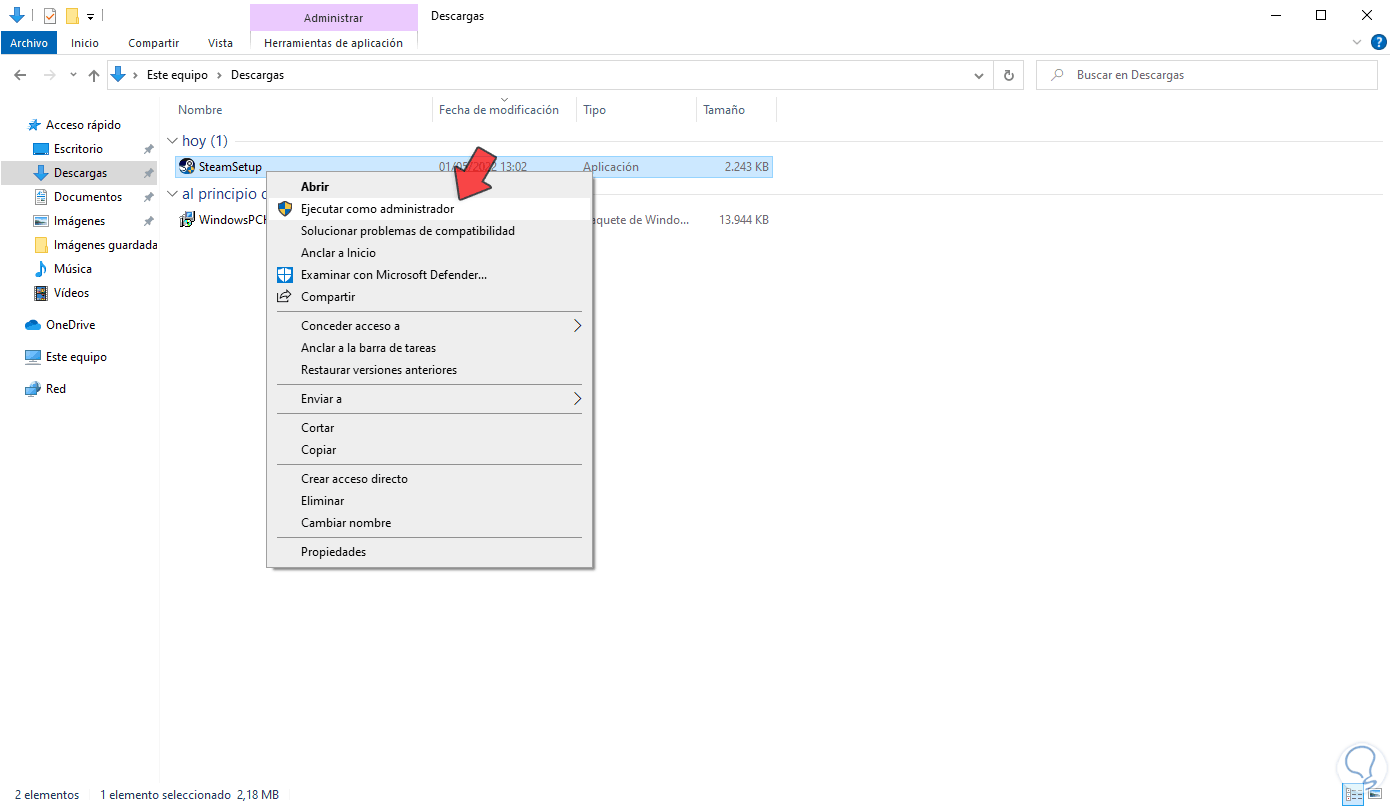1391x807 pixels.
Task: Click Descargas in the address breadcrumb
Action: tap(257, 75)
